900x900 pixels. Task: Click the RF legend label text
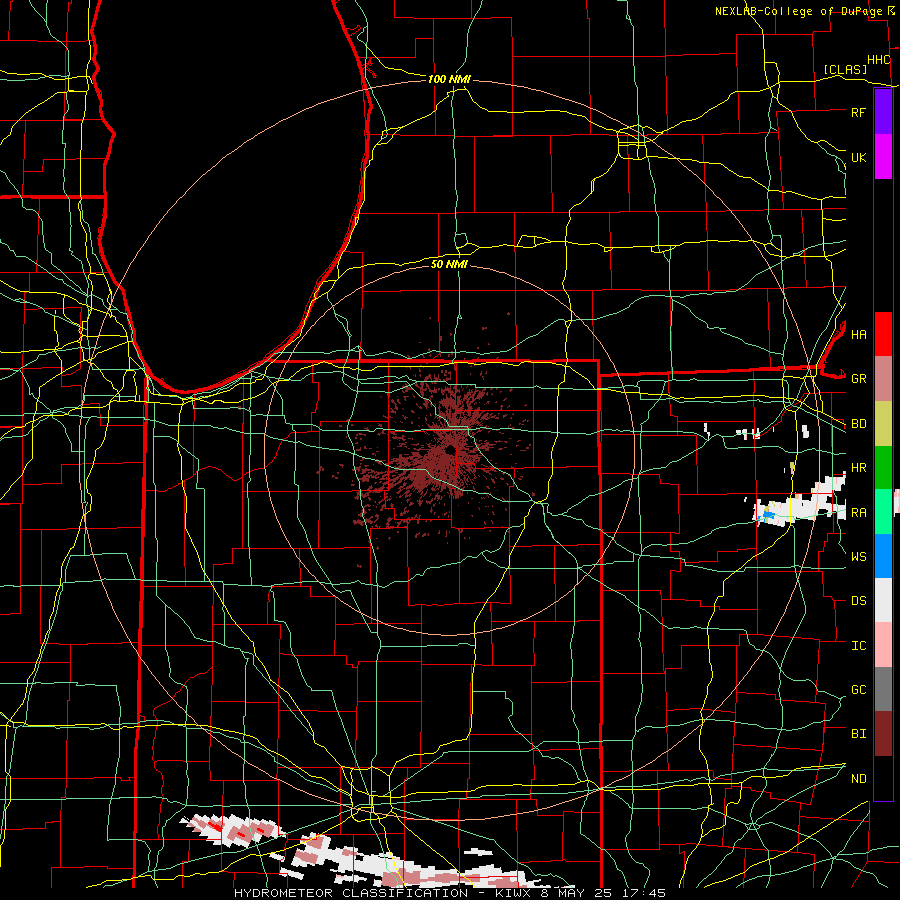(858, 112)
